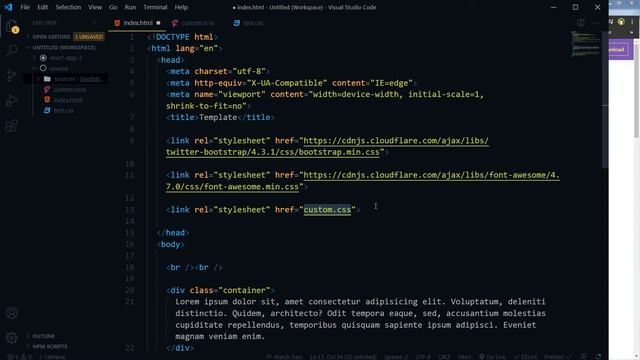640x360 pixels.
Task: Open the File menu
Action: point(25,7)
